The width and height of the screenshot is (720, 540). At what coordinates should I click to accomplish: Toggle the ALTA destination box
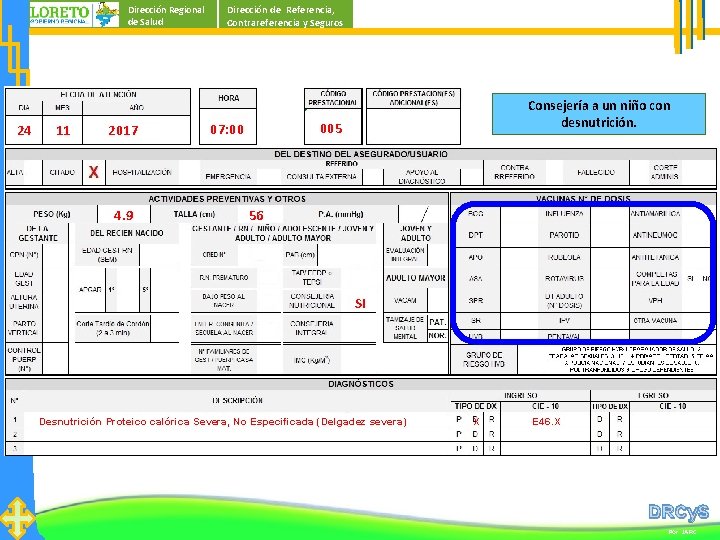point(32,172)
